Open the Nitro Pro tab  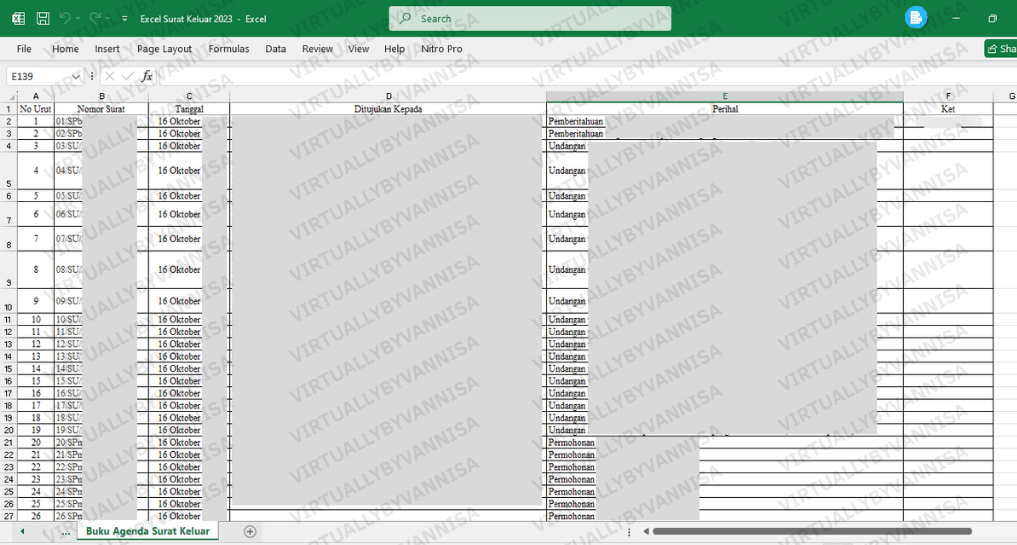coord(441,49)
